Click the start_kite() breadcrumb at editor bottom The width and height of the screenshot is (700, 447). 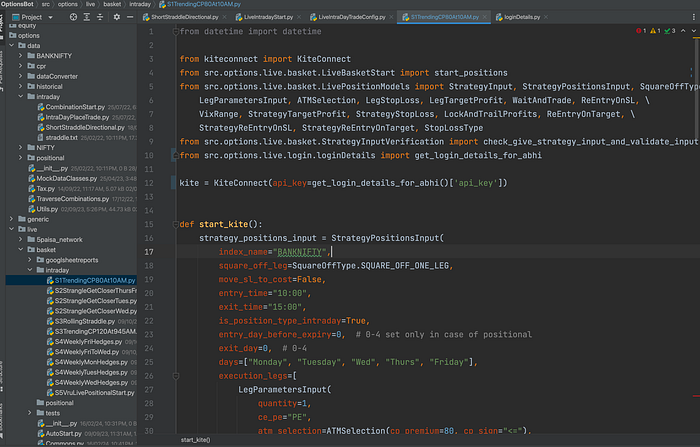point(195,440)
